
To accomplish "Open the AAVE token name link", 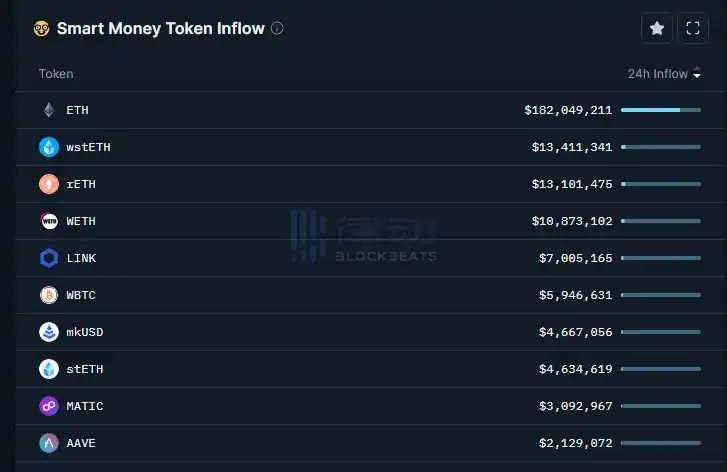I will coord(80,443).
